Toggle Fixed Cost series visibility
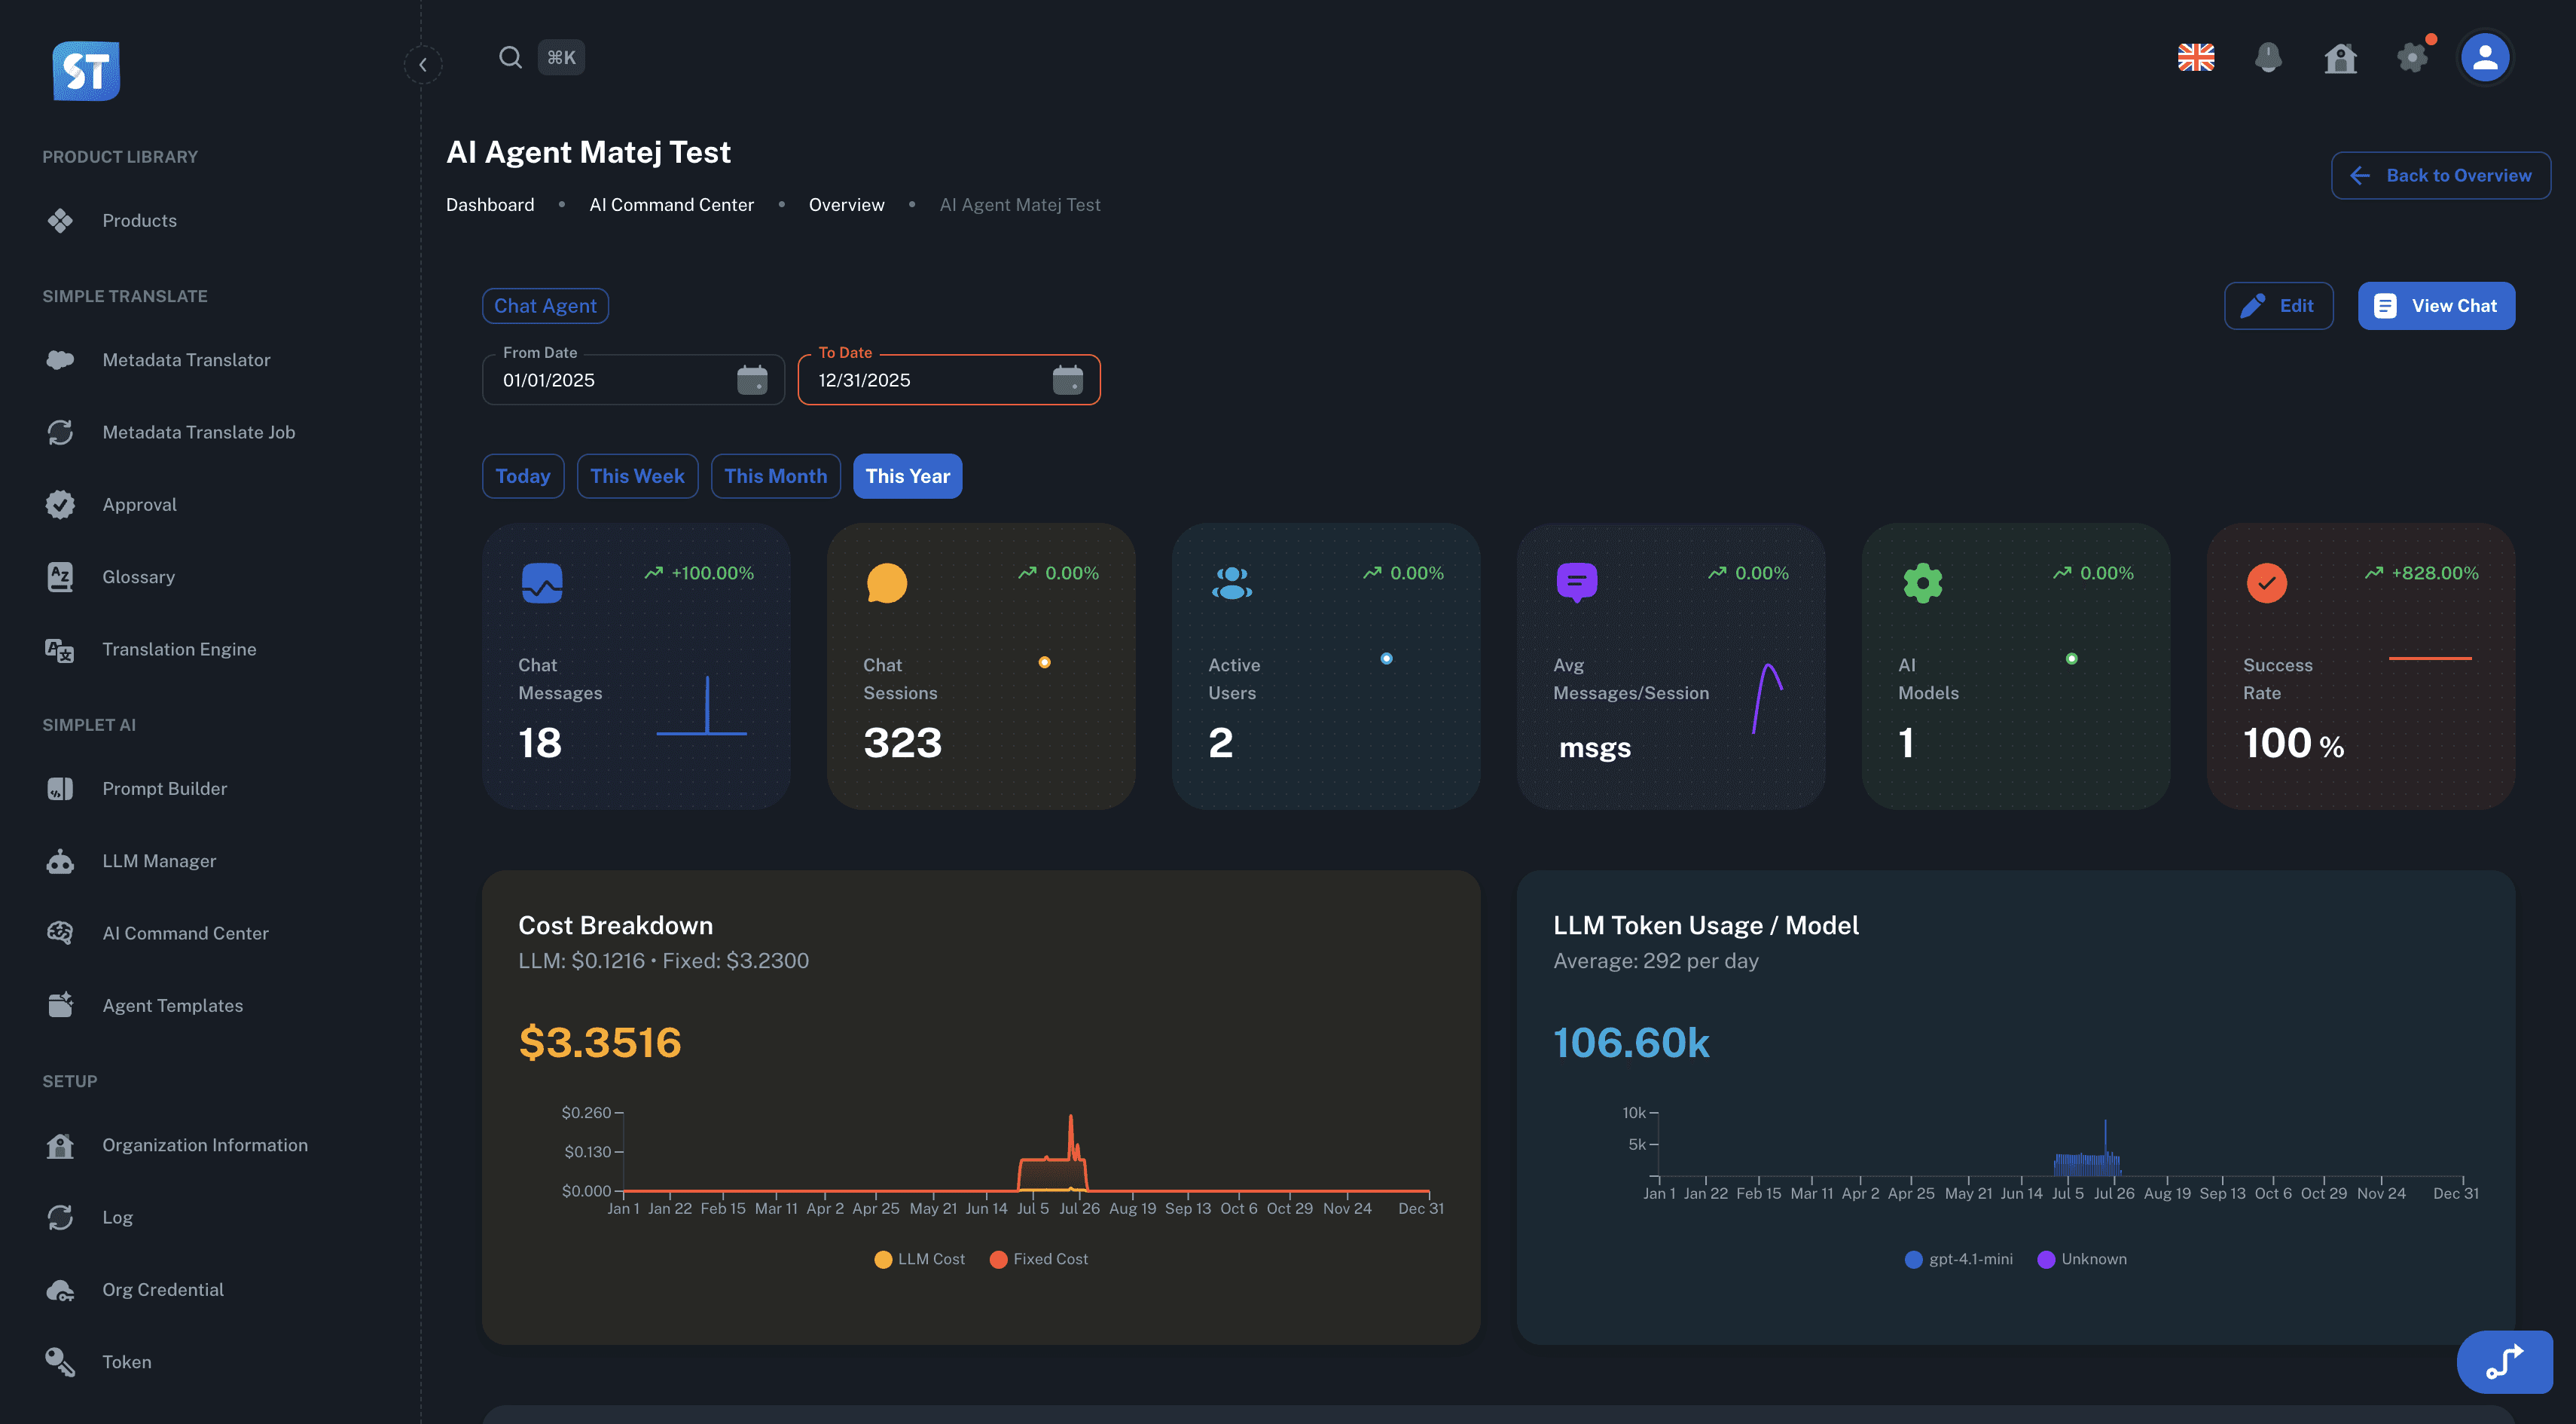This screenshot has height=1424, width=2576. (x=1038, y=1258)
